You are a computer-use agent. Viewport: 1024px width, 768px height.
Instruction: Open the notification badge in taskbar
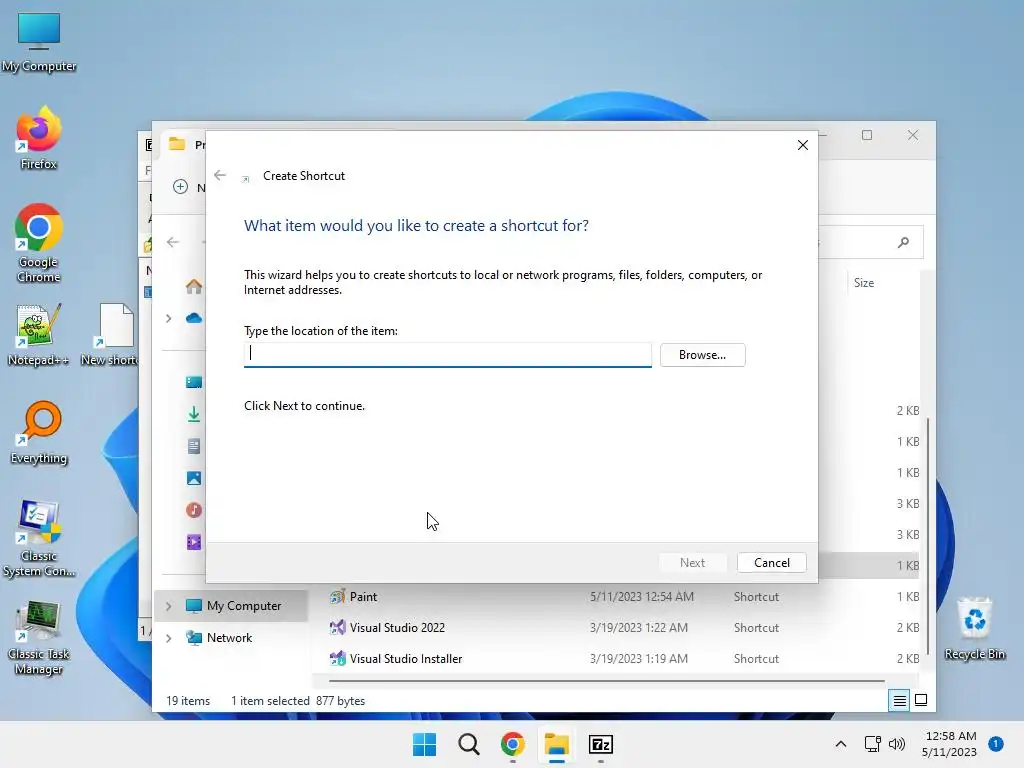coord(996,744)
